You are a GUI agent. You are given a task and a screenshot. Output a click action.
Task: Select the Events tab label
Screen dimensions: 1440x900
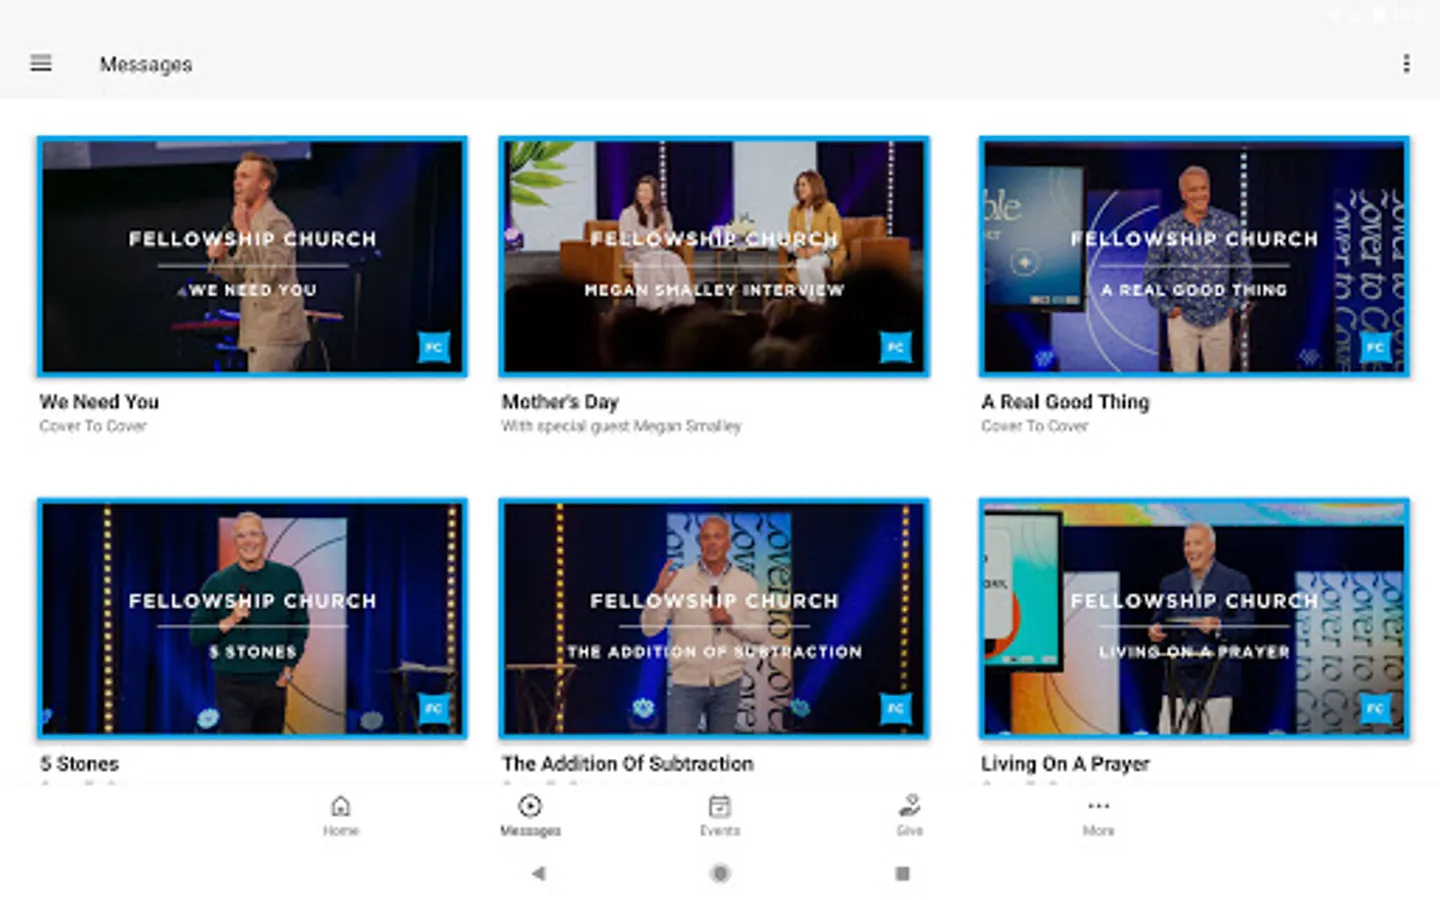tap(719, 831)
